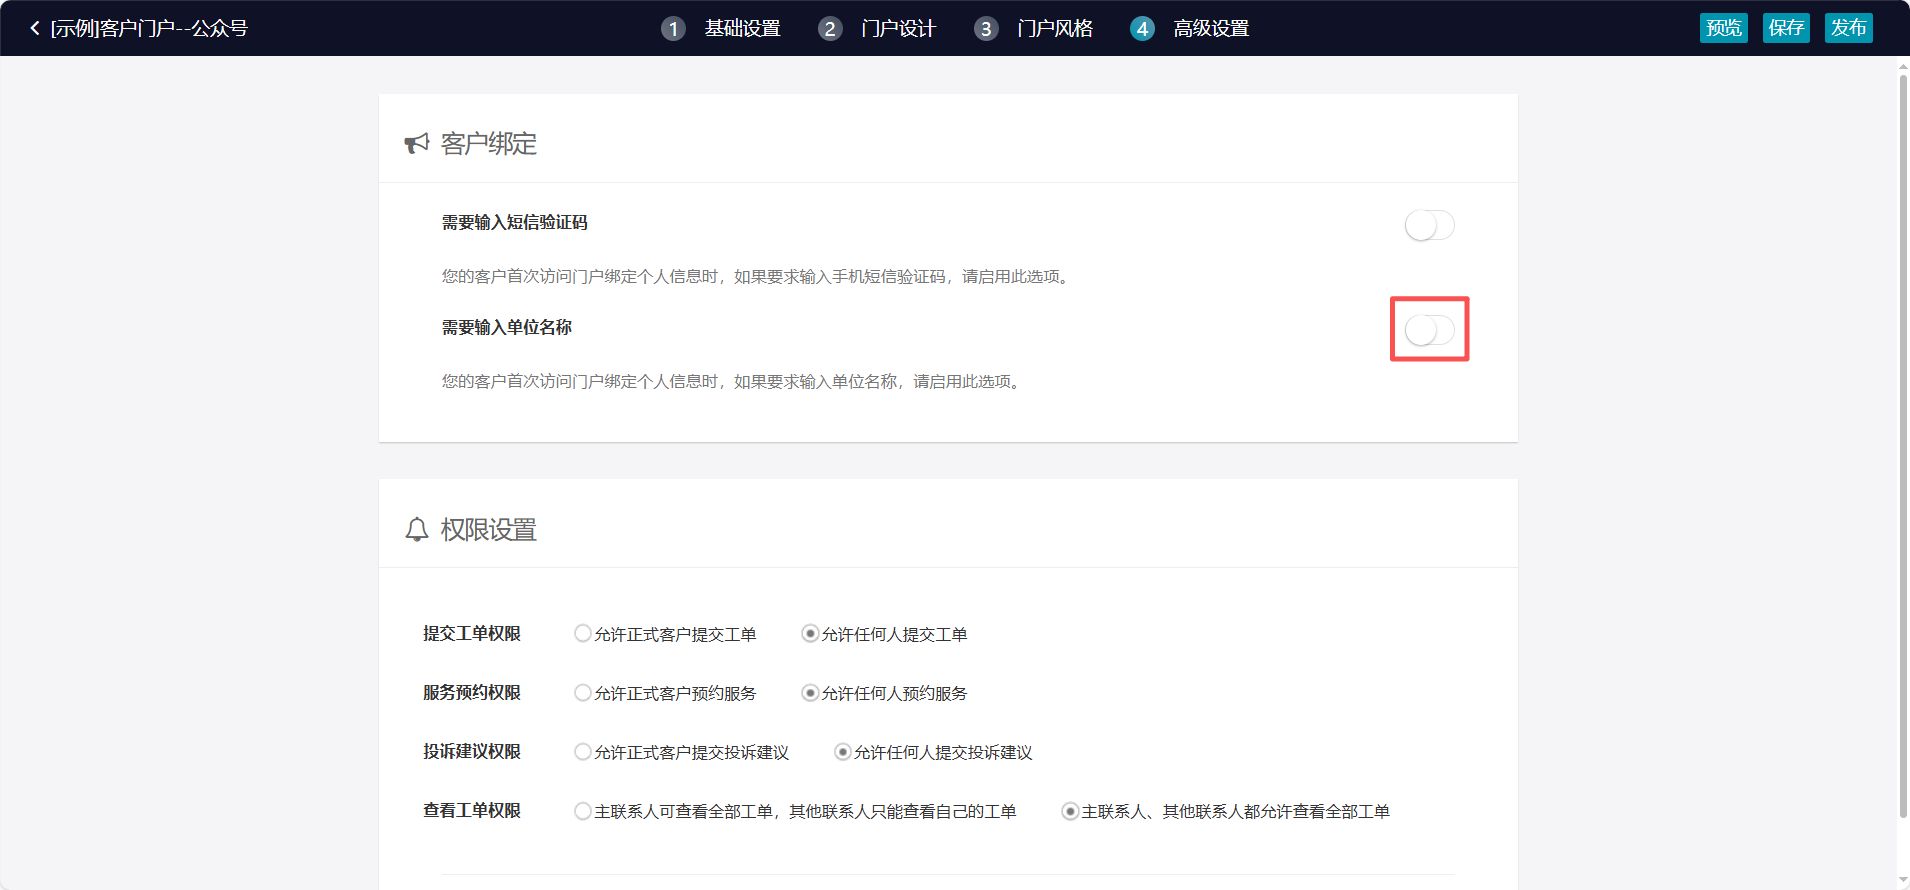Publish the portal with 发布 button
The height and width of the screenshot is (890, 1910).
coord(1848,28)
